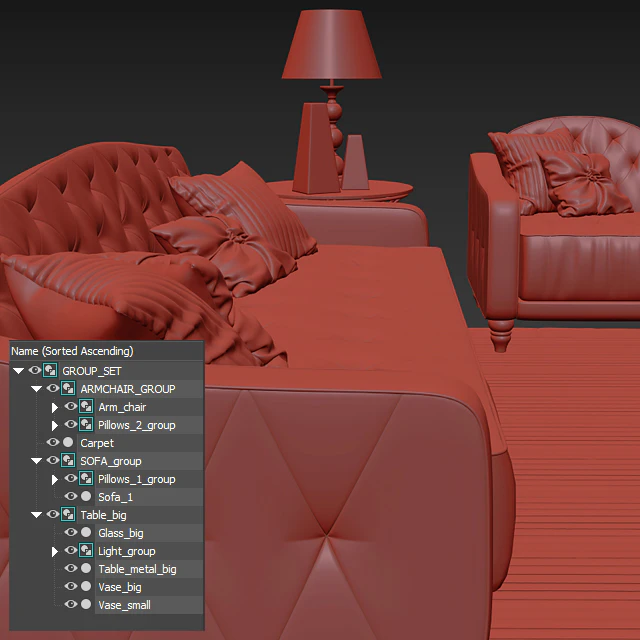
Task: Click the Sofa_1 object sphere icon
Action: click(x=86, y=496)
